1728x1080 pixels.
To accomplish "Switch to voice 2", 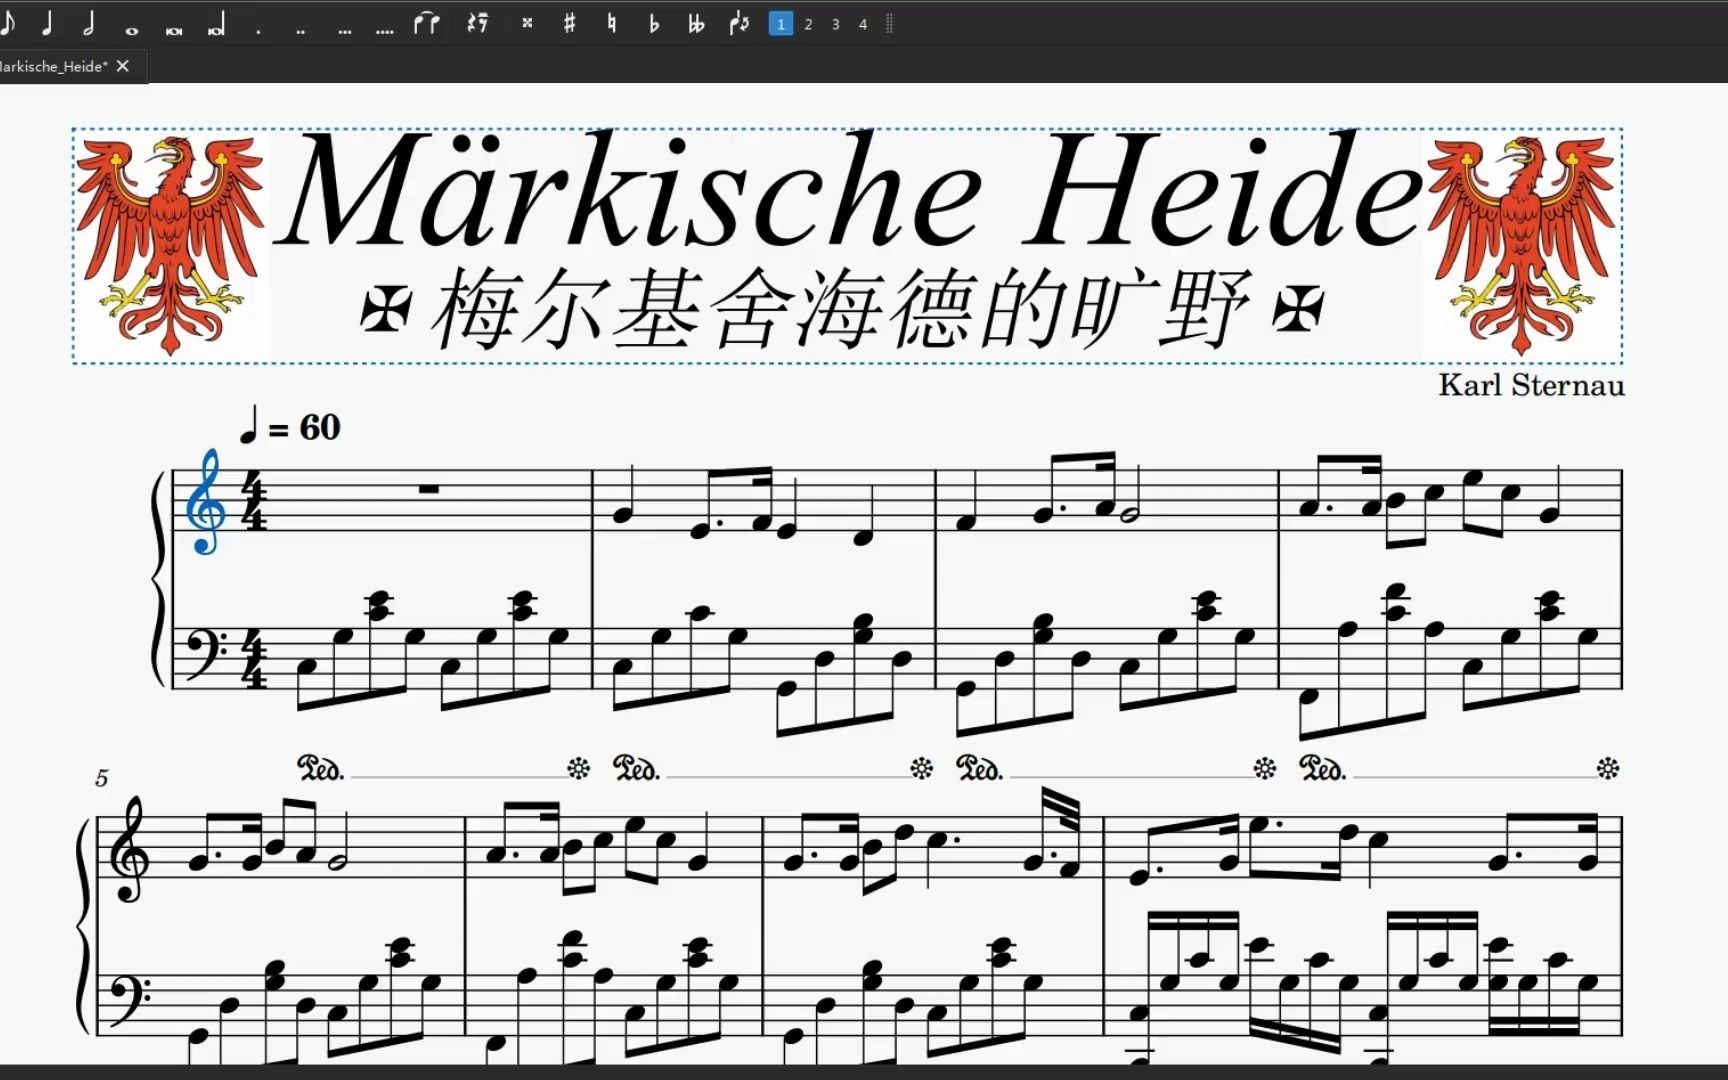I will [x=808, y=24].
